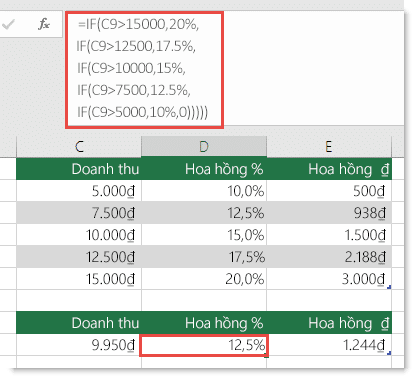Select the 12,5% cell beside 9.950đ
The image size is (419, 383).
tap(204, 345)
